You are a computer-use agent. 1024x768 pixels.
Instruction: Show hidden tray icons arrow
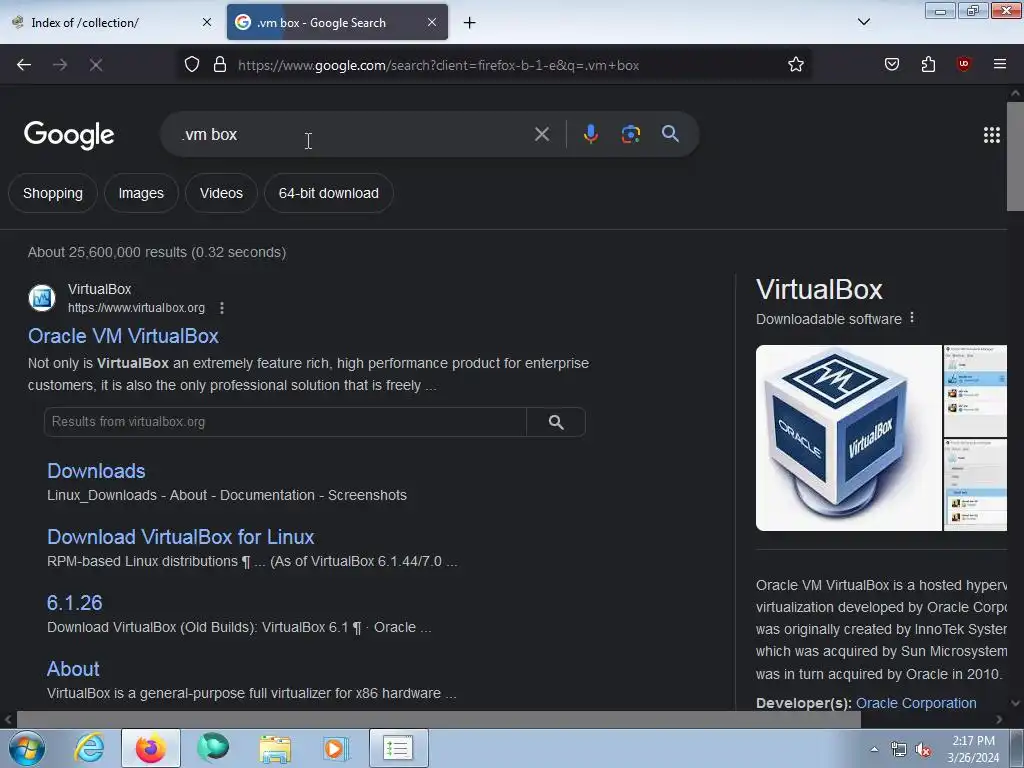[874, 750]
